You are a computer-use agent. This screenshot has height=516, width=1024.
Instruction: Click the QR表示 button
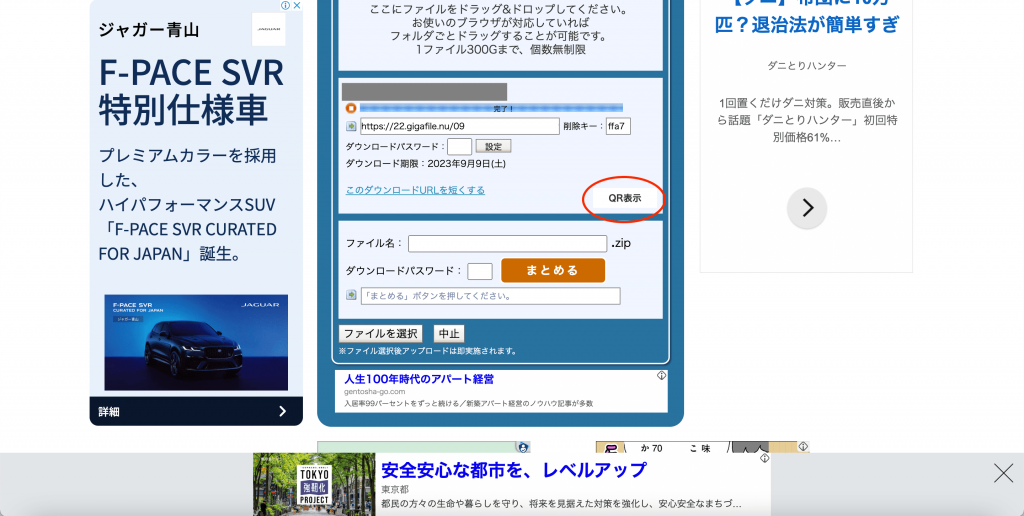point(625,198)
